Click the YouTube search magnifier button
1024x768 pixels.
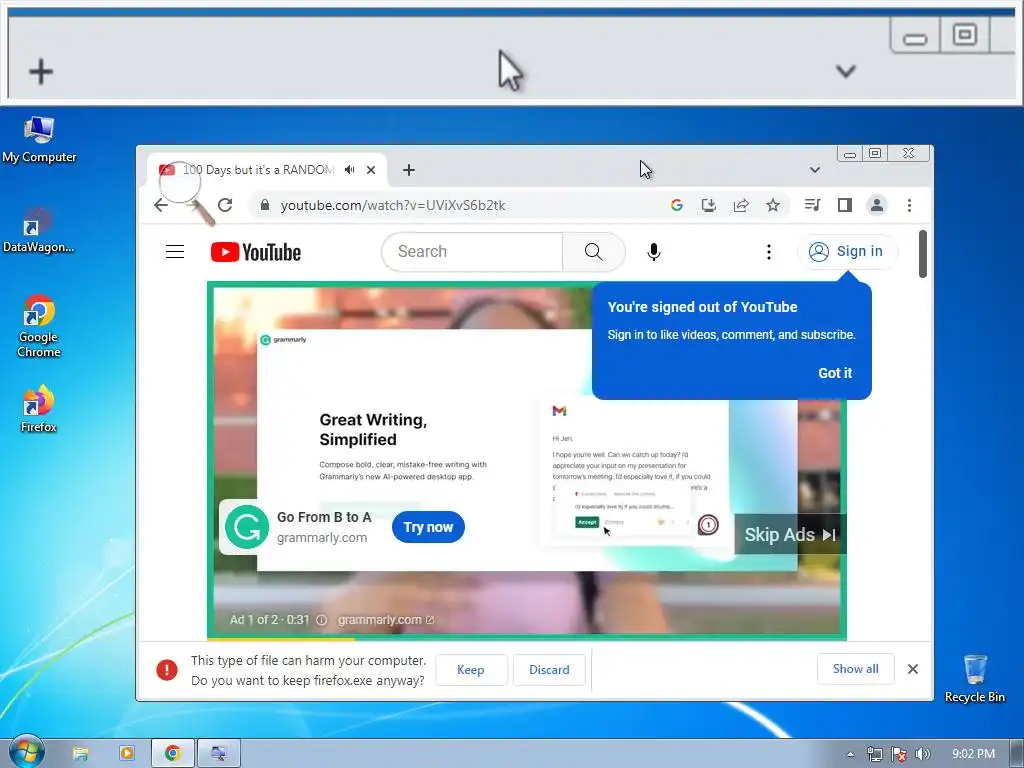(x=594, y=251)
